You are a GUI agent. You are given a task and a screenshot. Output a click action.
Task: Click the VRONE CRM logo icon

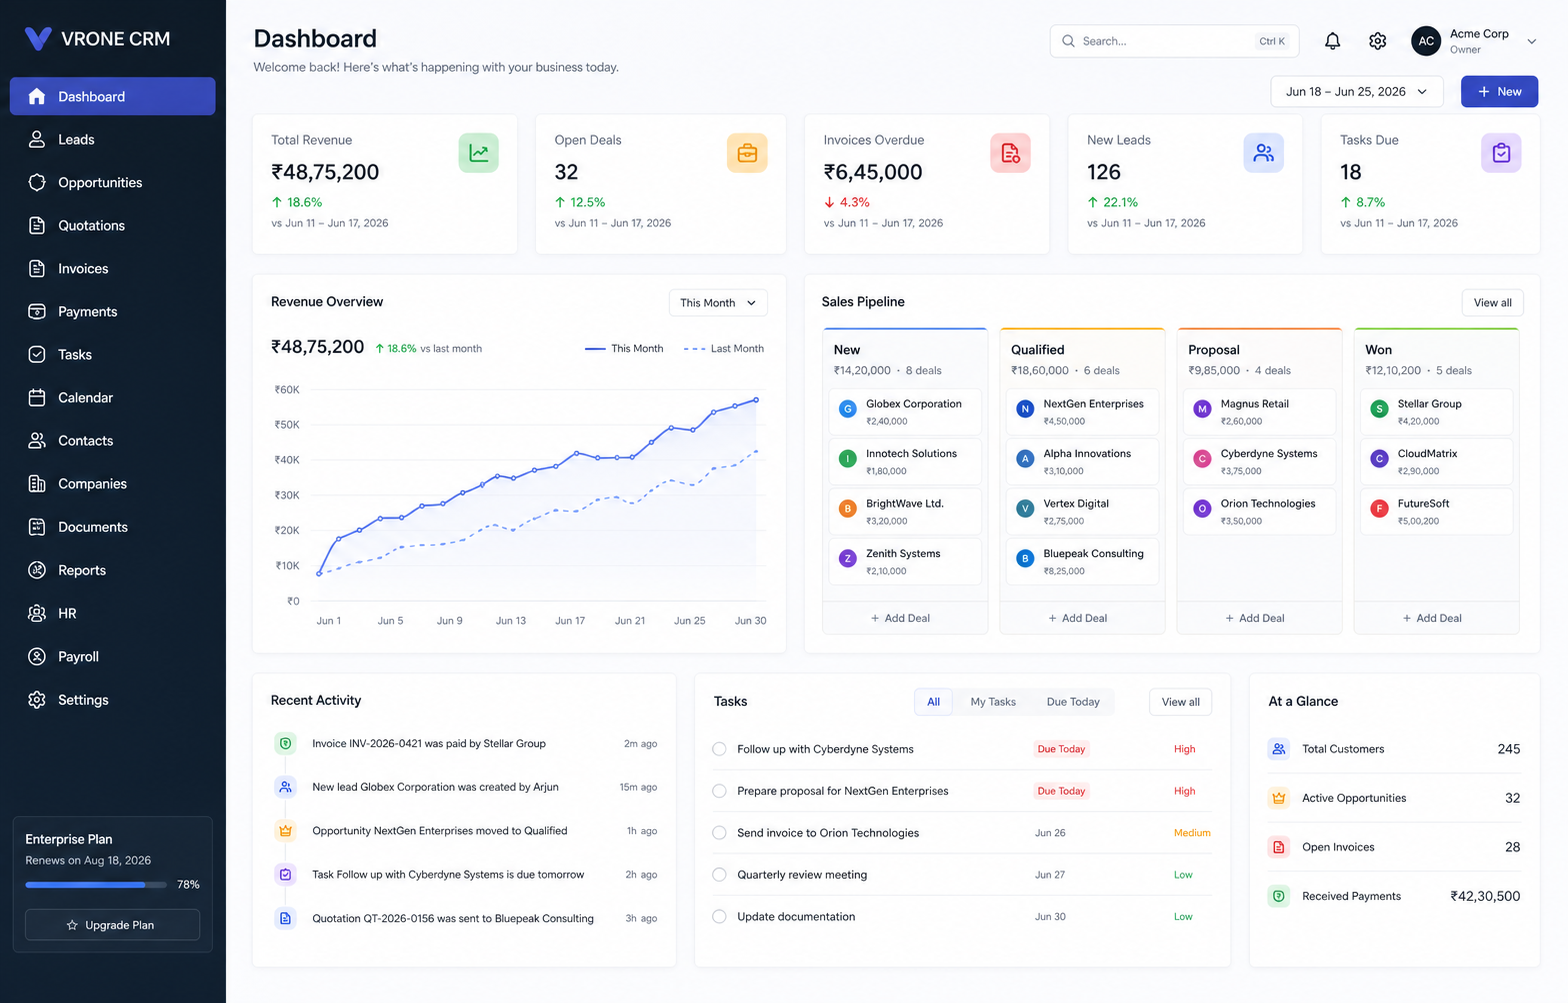(x=38, y=39)
